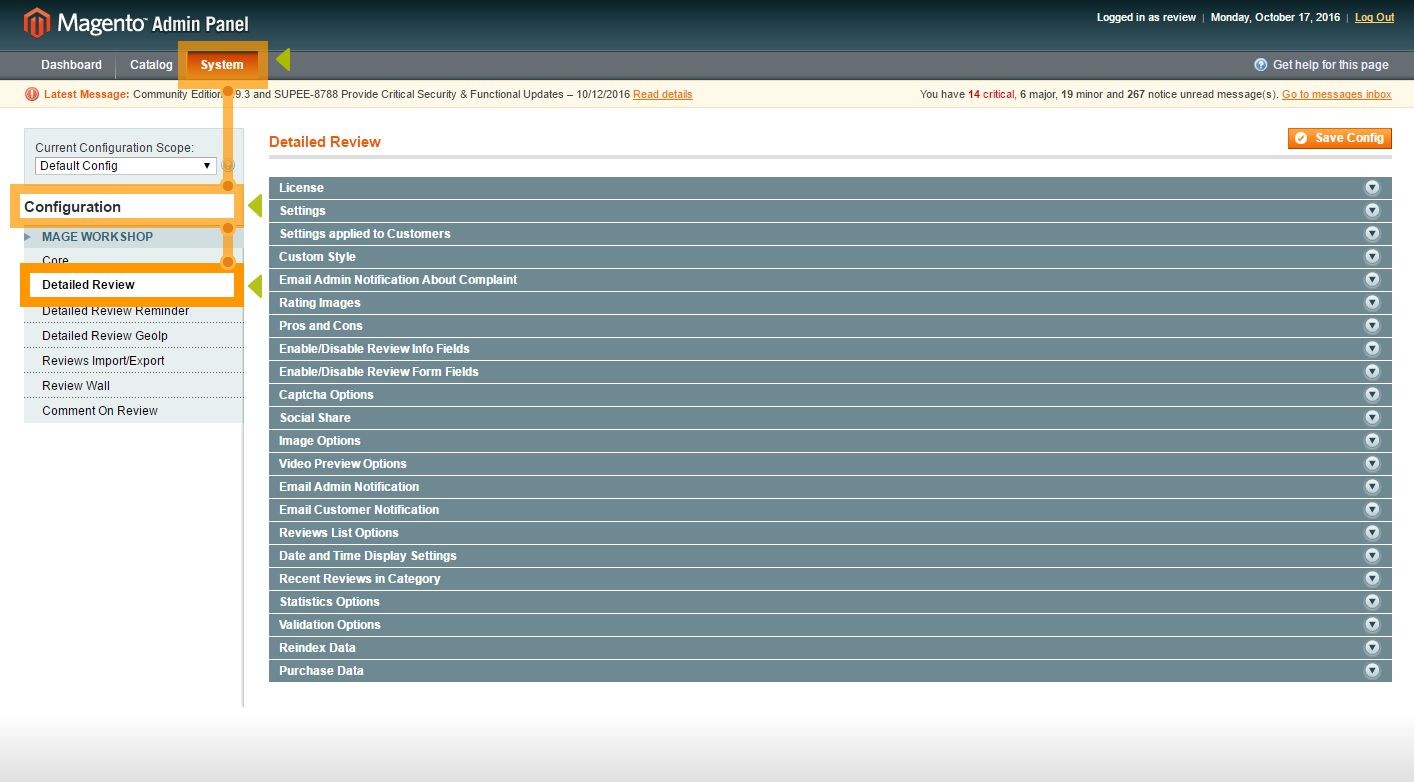Click the MAGE WORKSHOP collapse triangle
This screenshot has width=1414, height=782.
tap(28, 237)
